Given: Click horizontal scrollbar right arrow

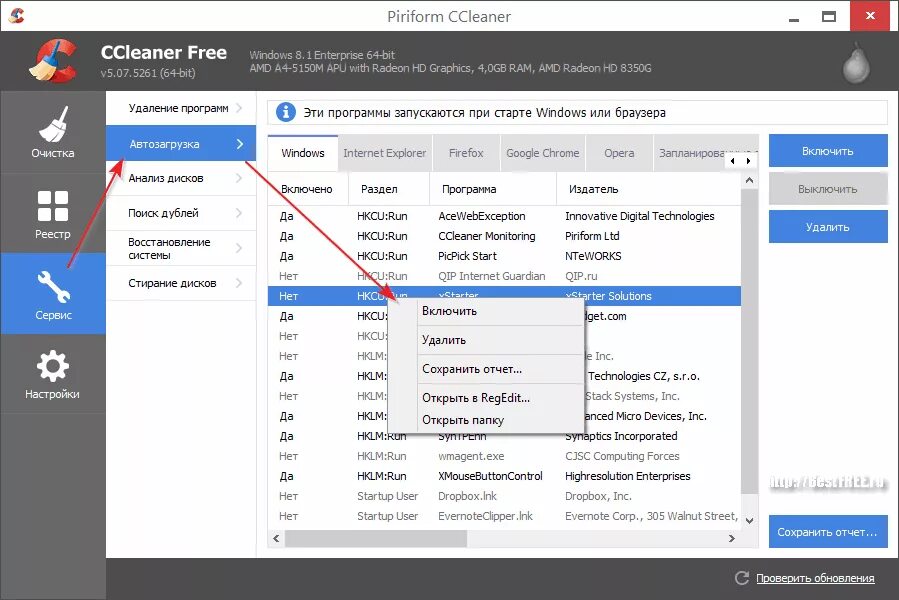Looking at the screenshot, I should pos(732,538).
